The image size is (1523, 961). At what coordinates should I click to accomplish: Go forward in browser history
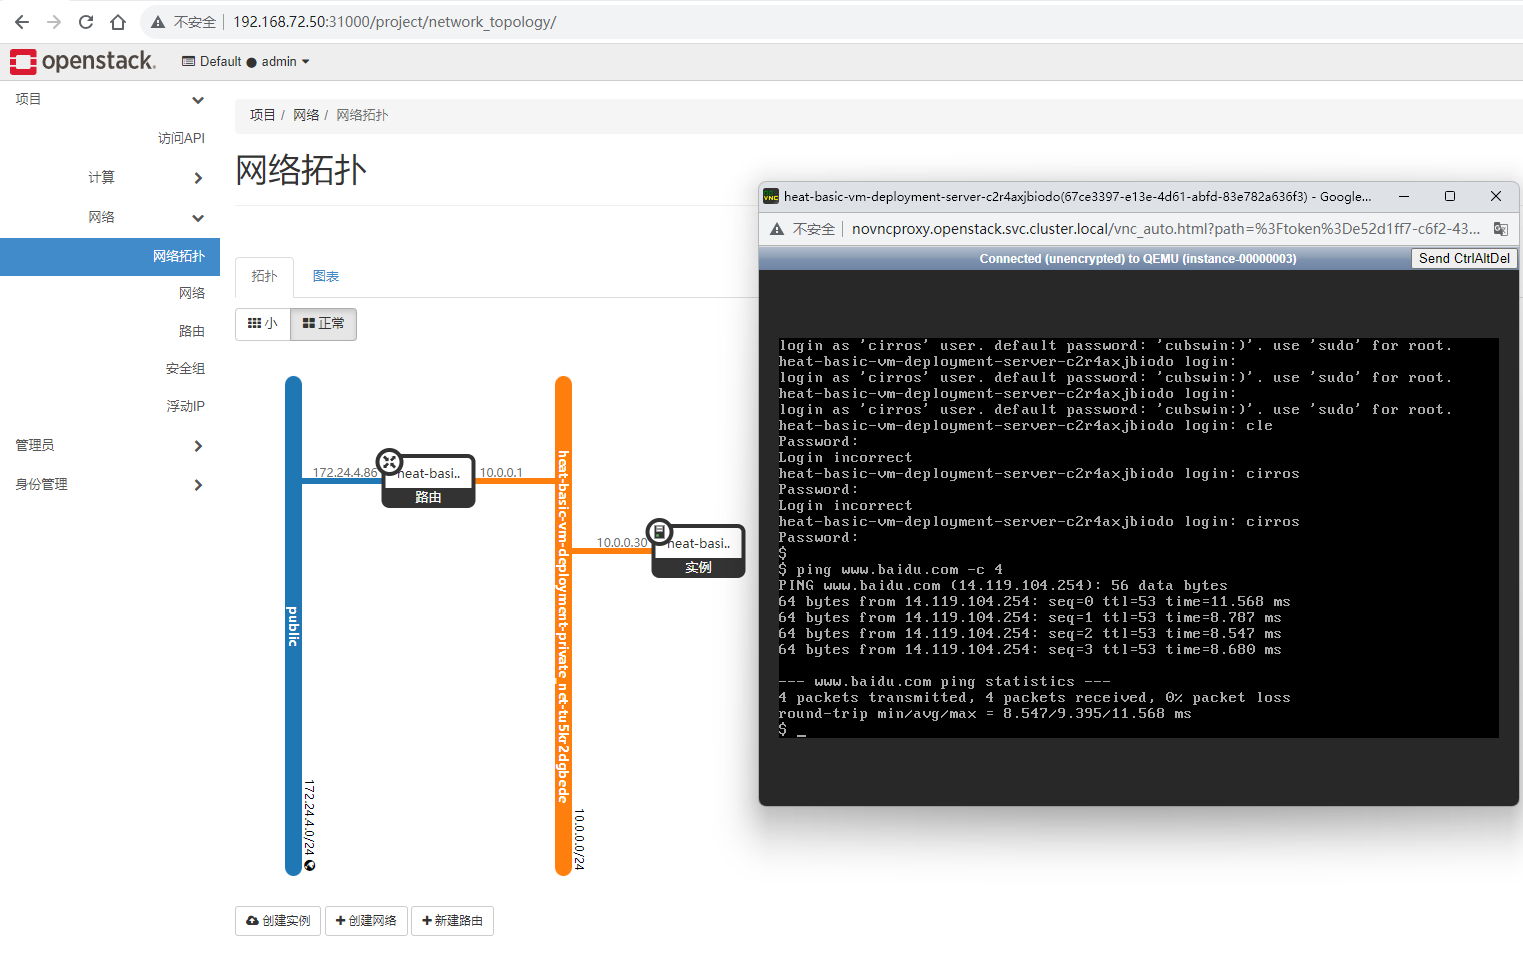pos(54,22)
